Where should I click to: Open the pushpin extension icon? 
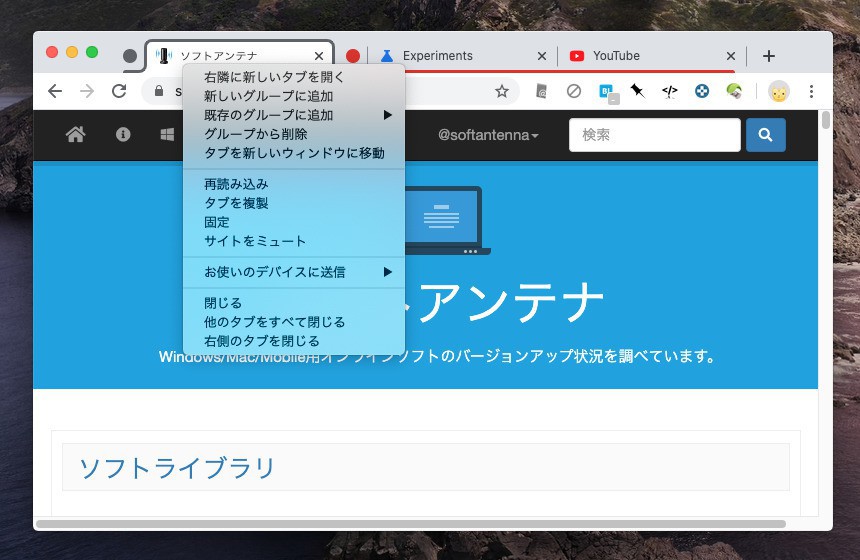637,91
